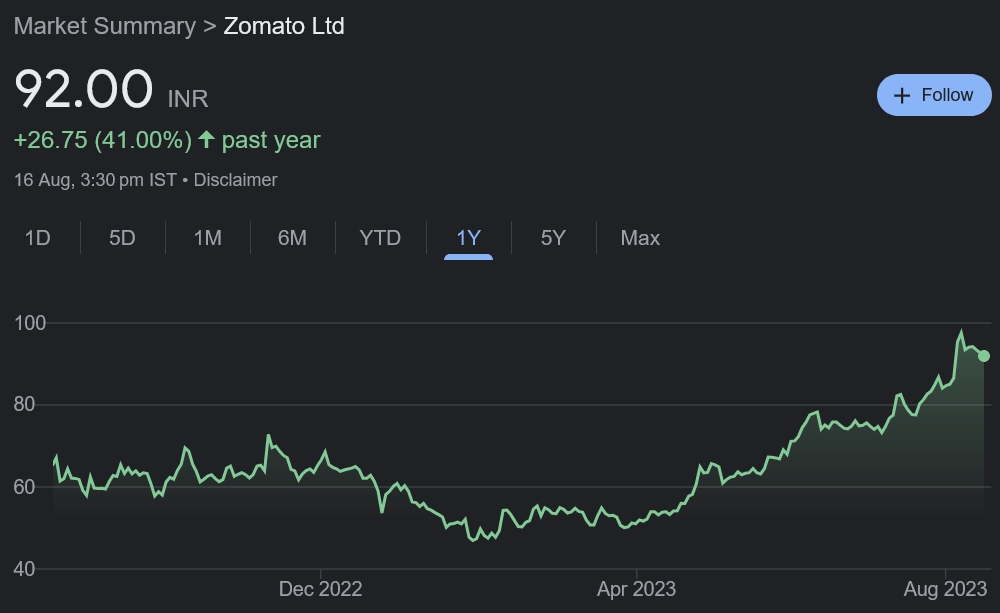Show the Max time range
The height and width of the screenshot is (613, 1000).
[640, 238]
